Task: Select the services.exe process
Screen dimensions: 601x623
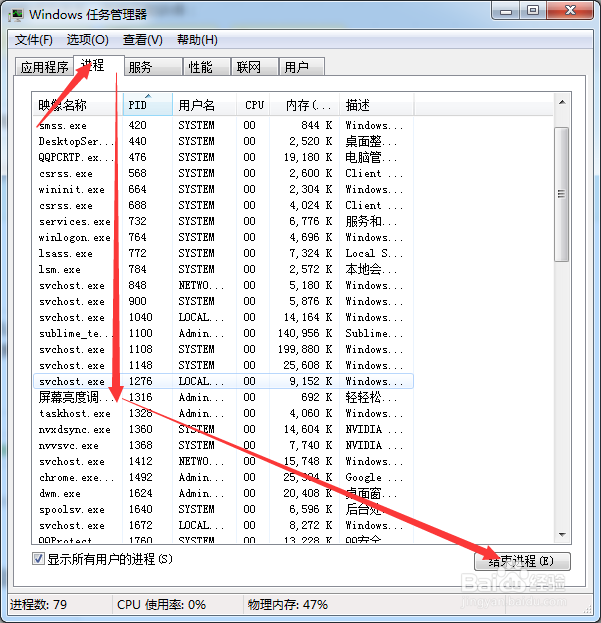Action: pyautogui.click(x=223, y=221)
